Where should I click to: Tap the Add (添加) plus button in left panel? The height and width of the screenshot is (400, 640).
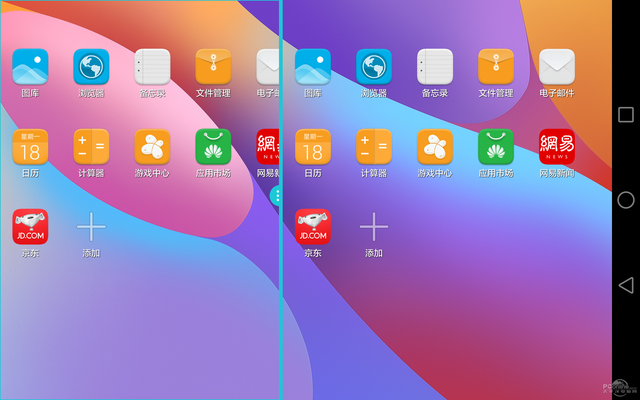[x=91, y=227]
